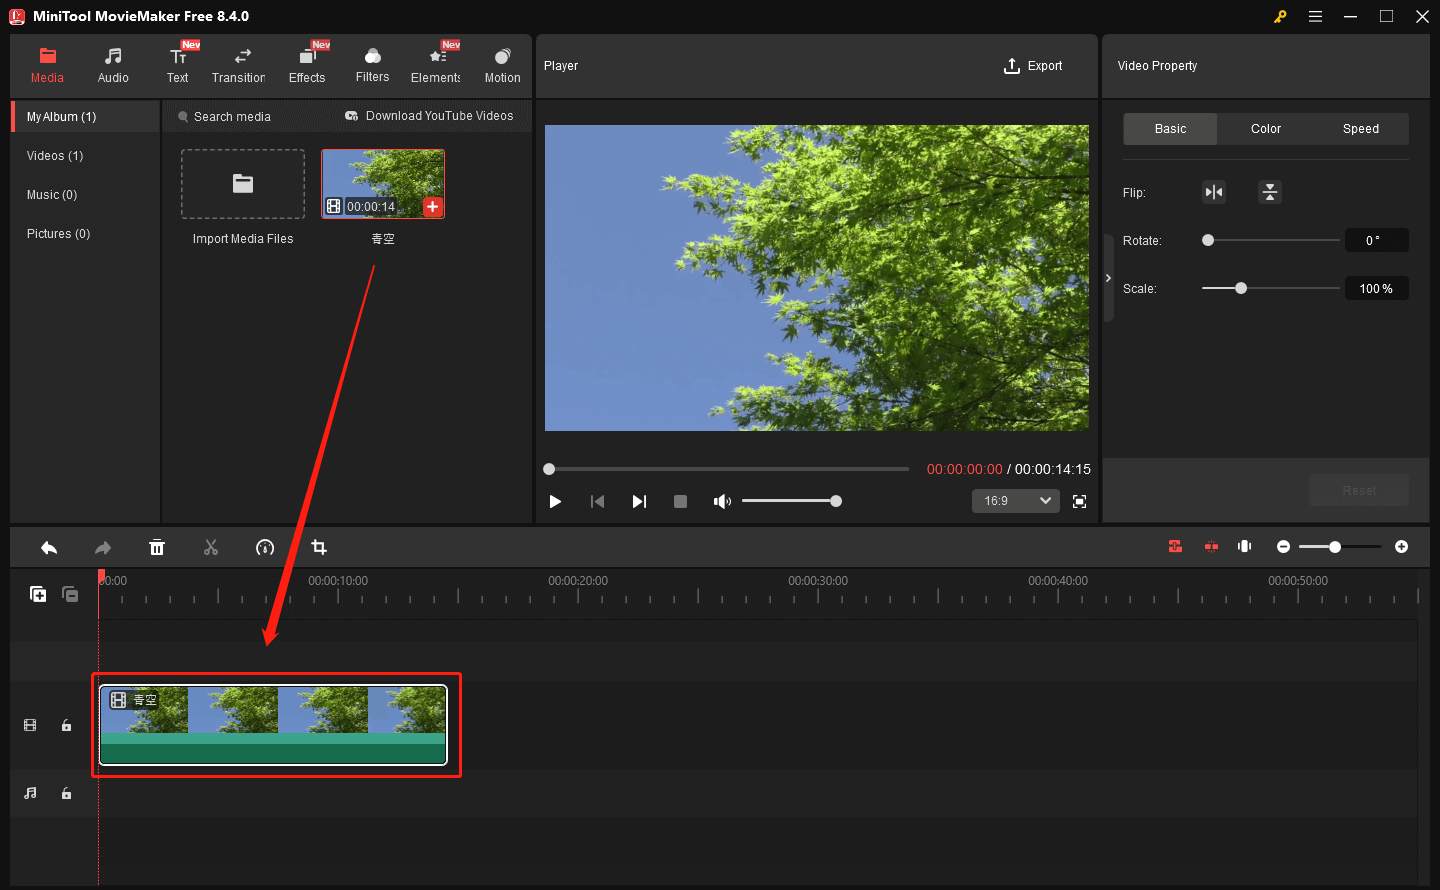Select the 青空 clip thumbnail in My Album
The image size is (1440, 890).
pos(383,183)
